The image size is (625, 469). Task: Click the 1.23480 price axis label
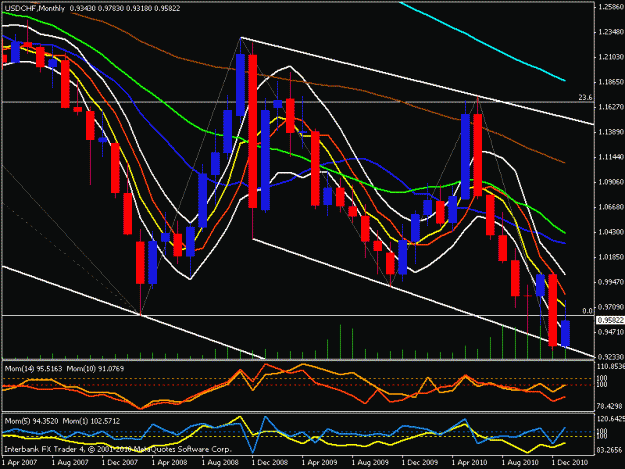[611, 32]
